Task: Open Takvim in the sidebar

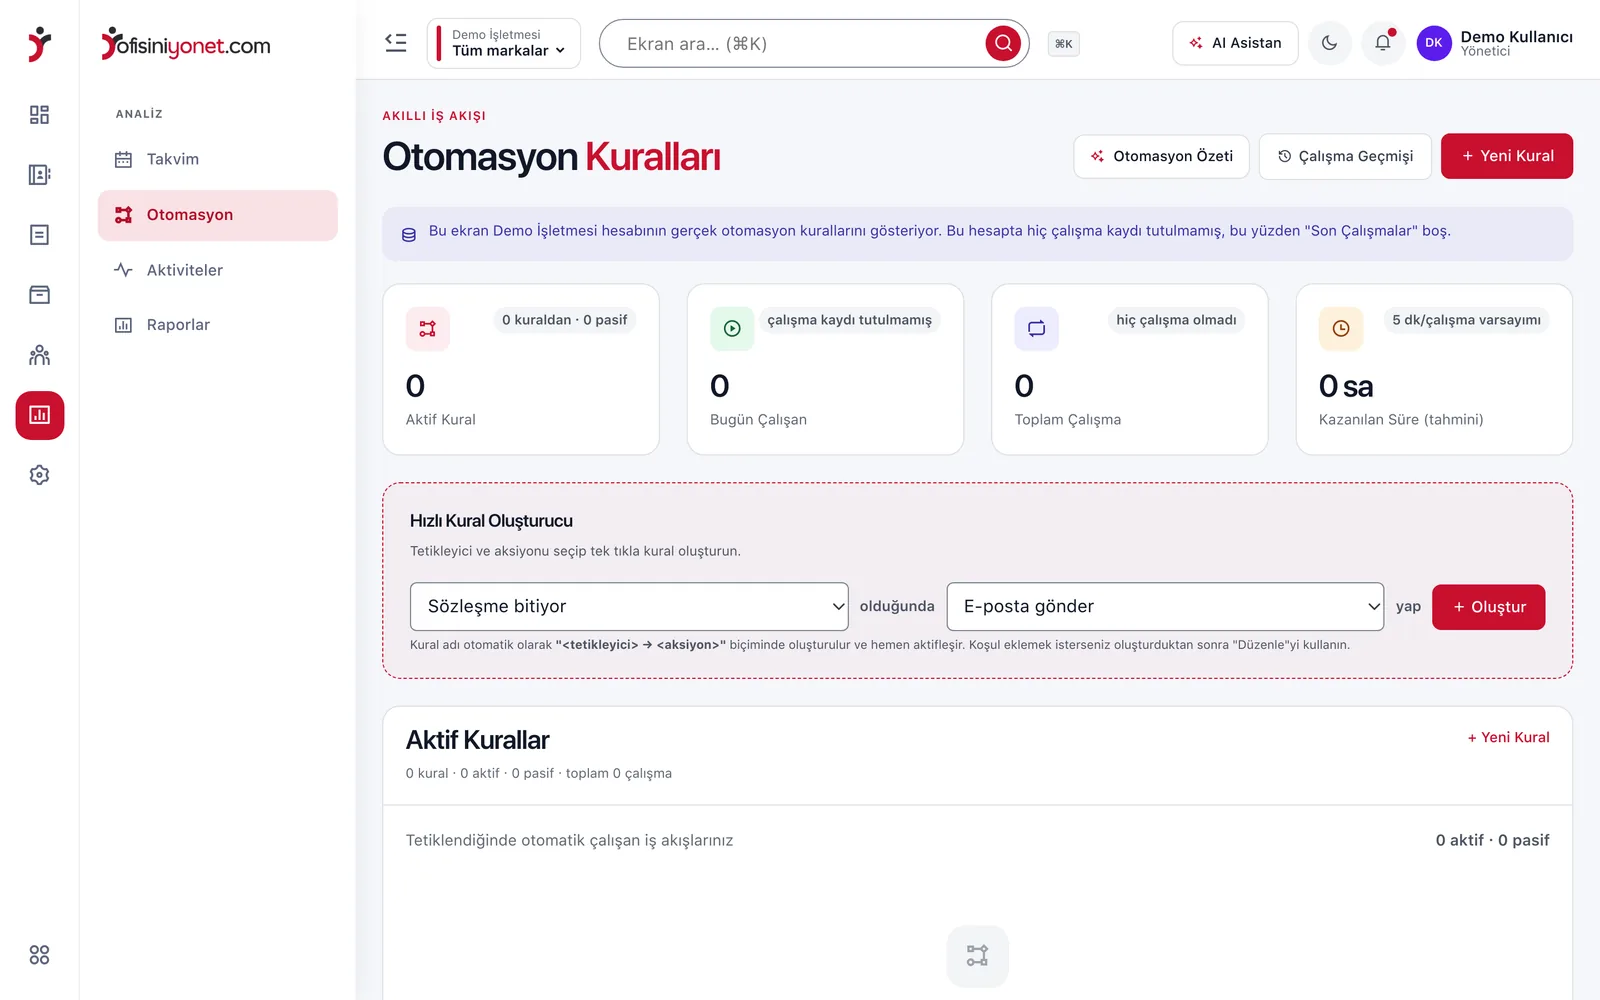Action: pyautogui.click(x=217, y=159)
